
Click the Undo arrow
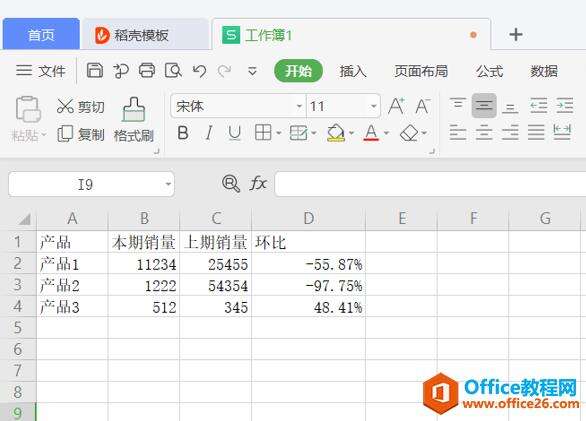pos(199,71)
